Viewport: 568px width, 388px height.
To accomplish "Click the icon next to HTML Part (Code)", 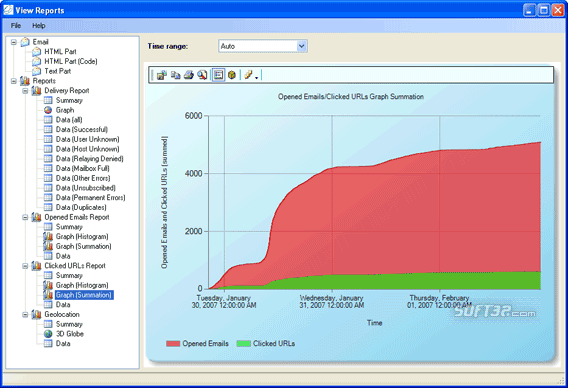I will point(37,61).
